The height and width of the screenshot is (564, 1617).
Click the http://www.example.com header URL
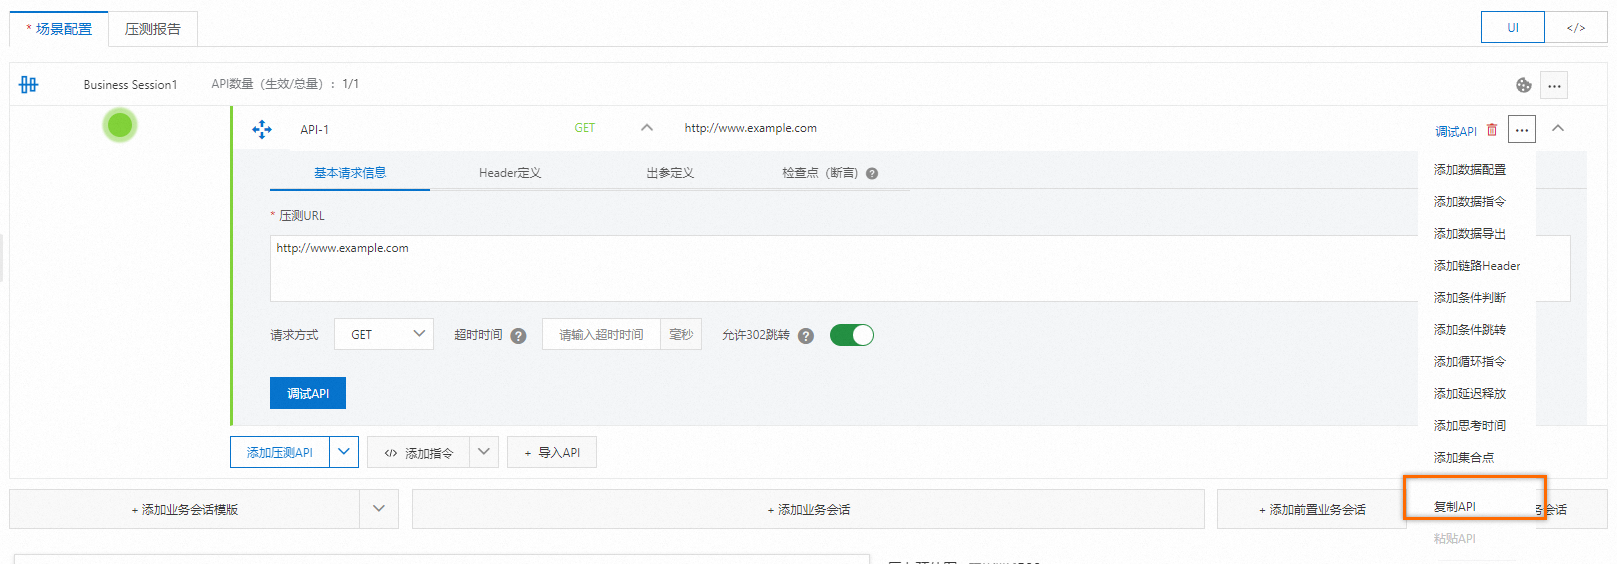coord(750,128)
